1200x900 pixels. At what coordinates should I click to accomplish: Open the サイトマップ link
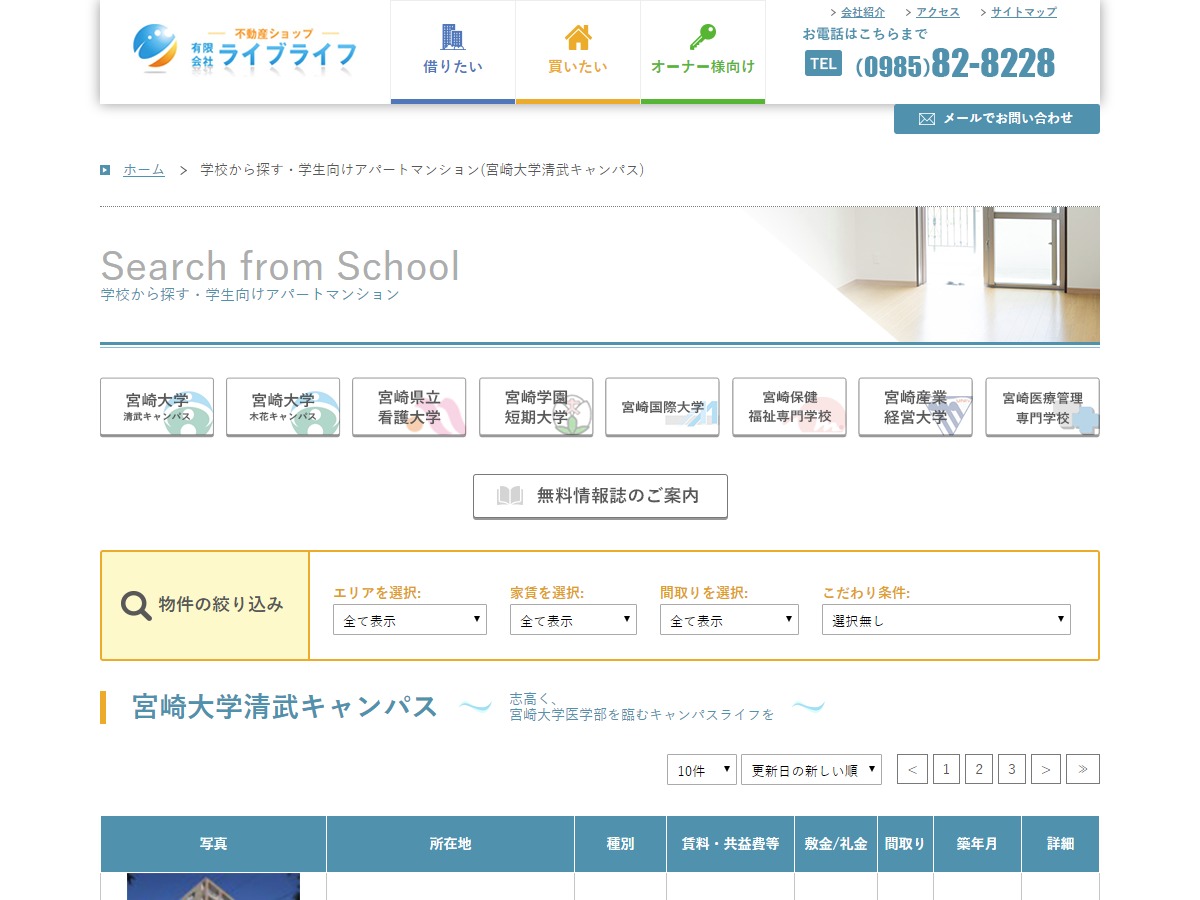point(1024,12)
